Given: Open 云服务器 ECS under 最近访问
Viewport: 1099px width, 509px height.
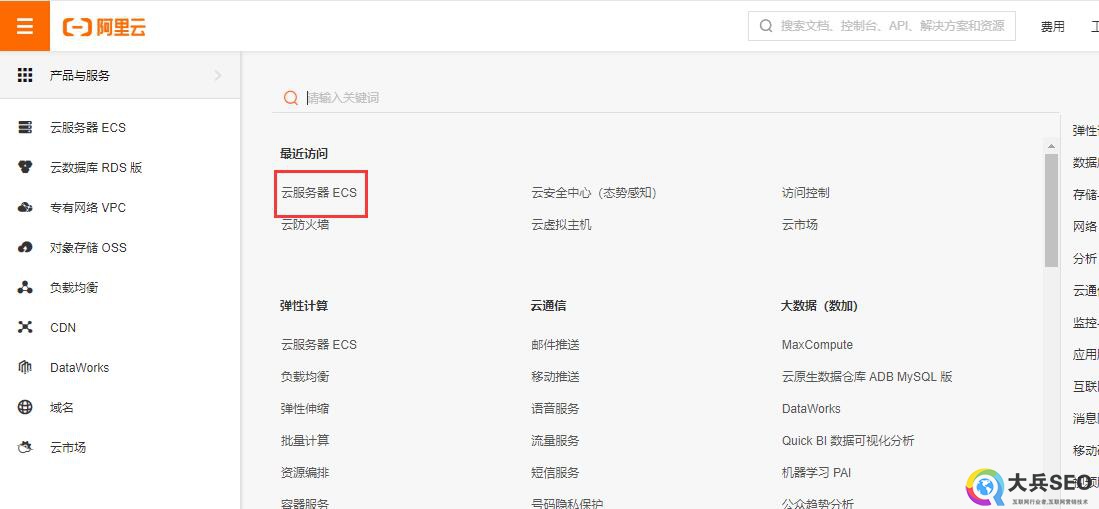Looking at the screenshot, I should pos(319,192).
